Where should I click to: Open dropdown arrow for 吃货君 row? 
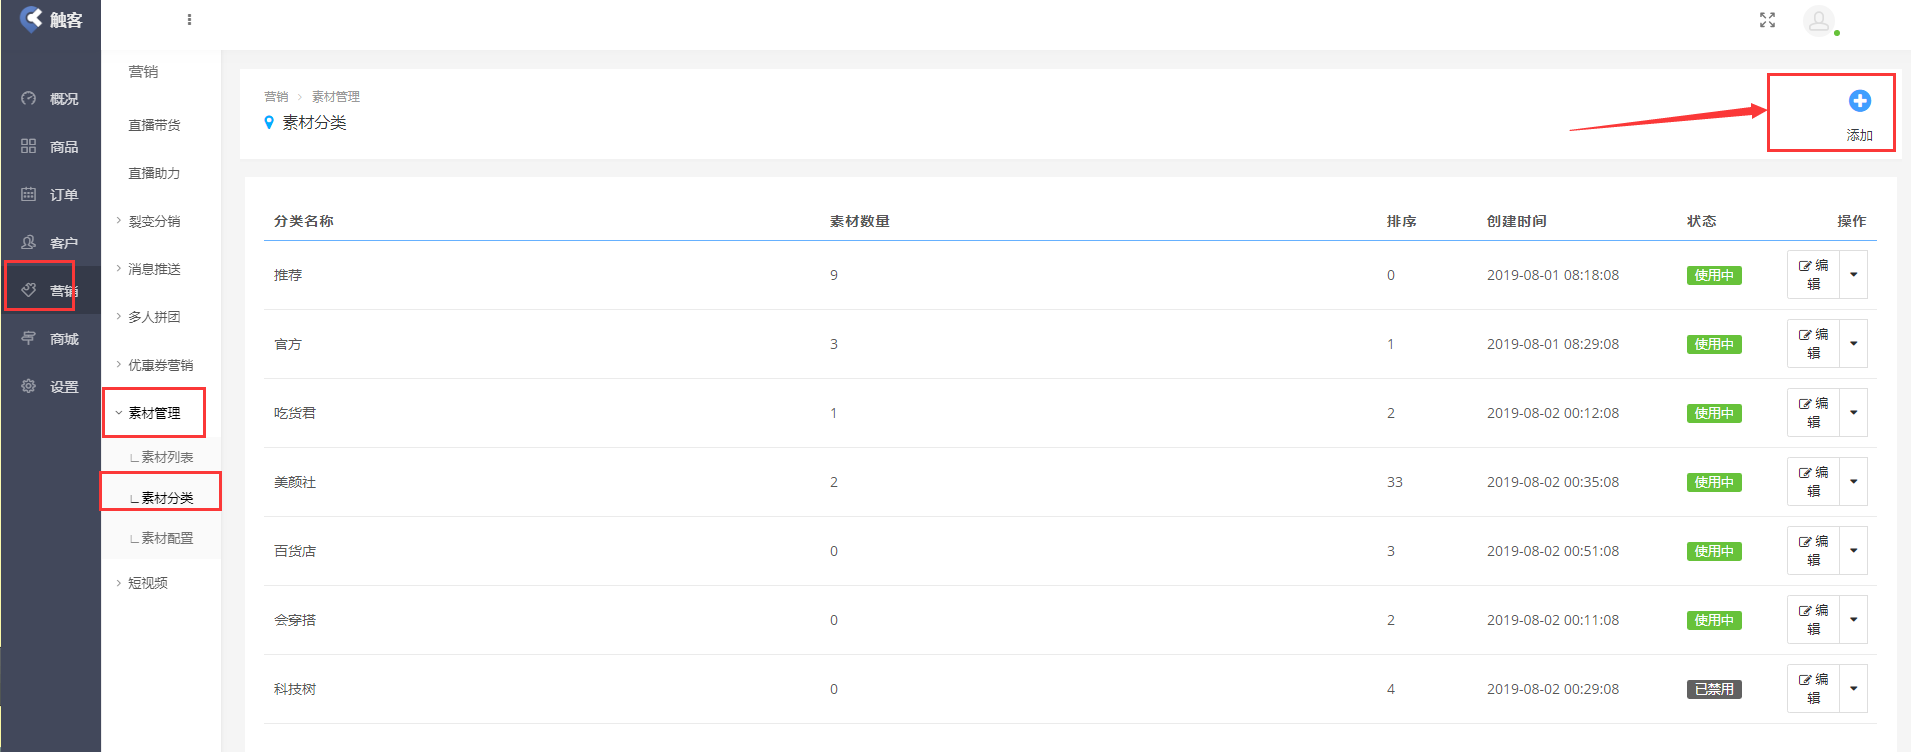(x=1853, y=412)
